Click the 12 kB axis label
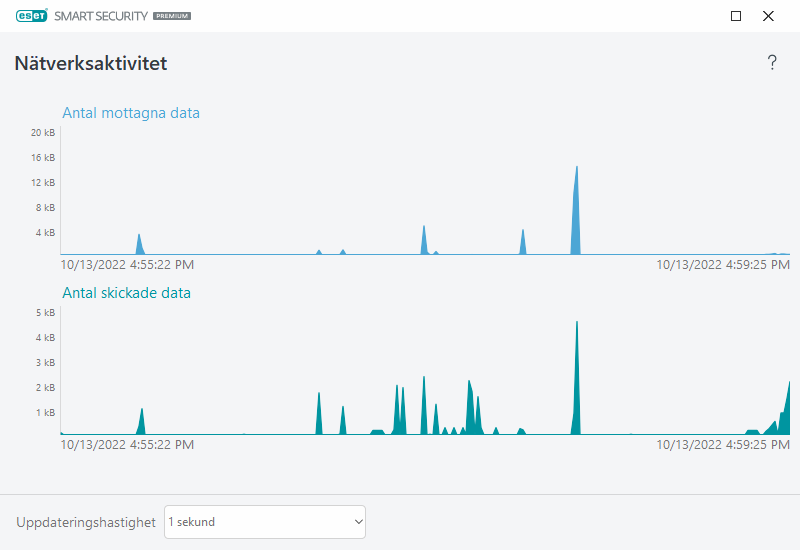The image size is (800, 550). [43, 183]
